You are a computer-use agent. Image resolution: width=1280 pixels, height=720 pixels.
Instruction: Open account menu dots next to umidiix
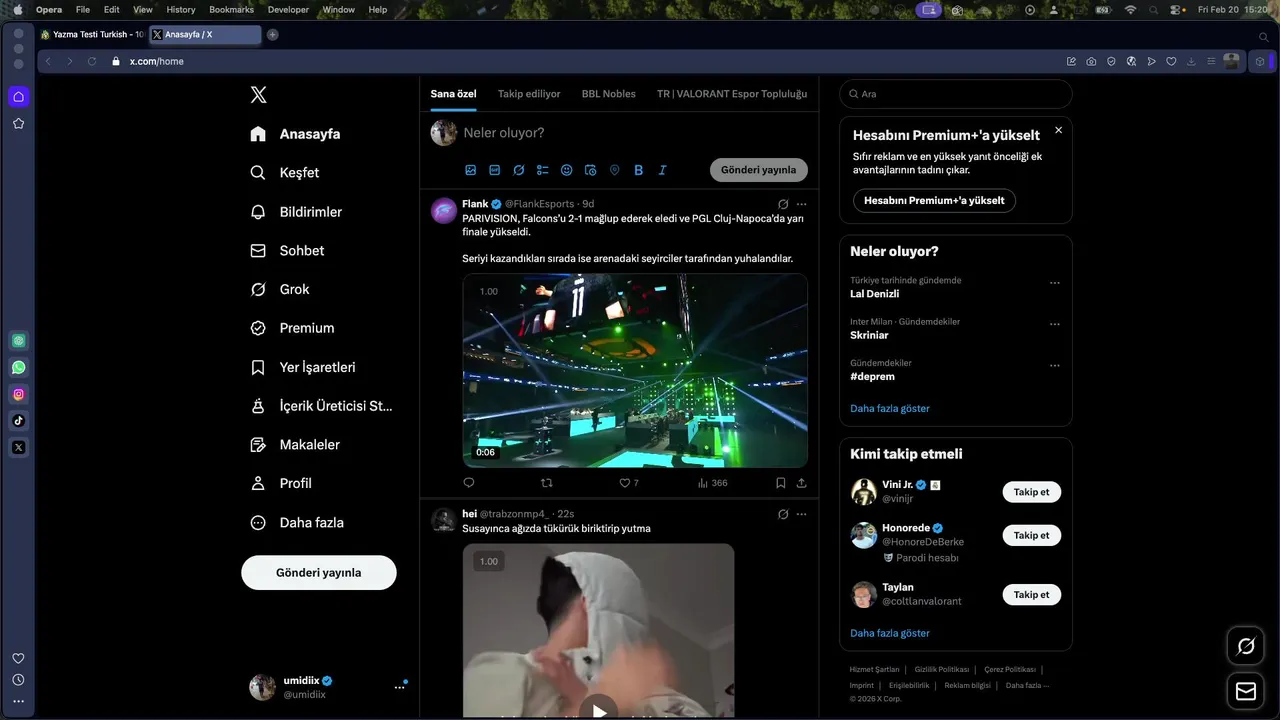pos(399,687)
